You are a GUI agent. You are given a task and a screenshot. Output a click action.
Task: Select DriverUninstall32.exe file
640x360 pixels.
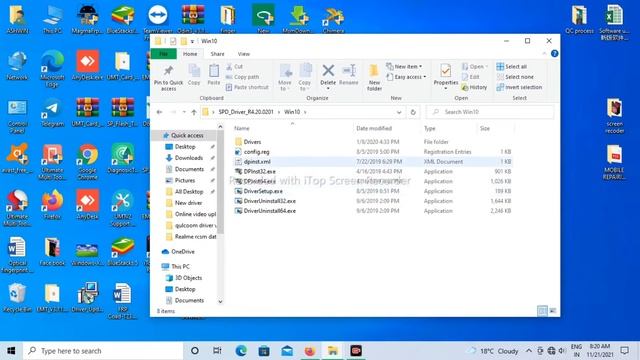point(269,201)
